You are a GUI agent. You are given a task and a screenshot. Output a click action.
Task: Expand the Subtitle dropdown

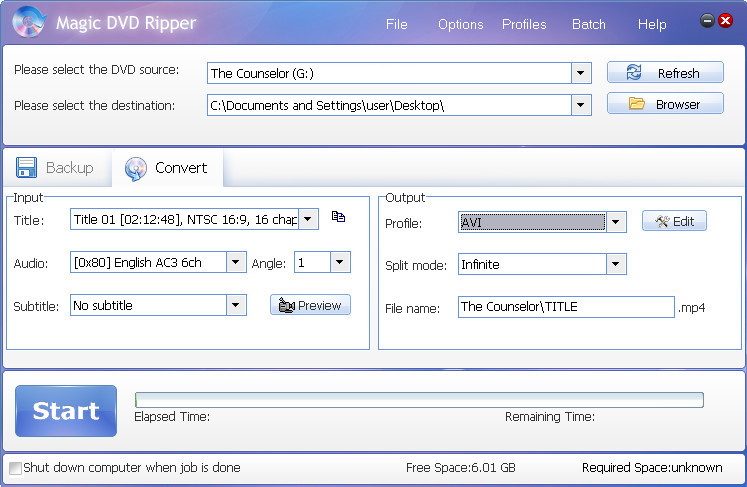pyautogui.click(x=236, y=305)
